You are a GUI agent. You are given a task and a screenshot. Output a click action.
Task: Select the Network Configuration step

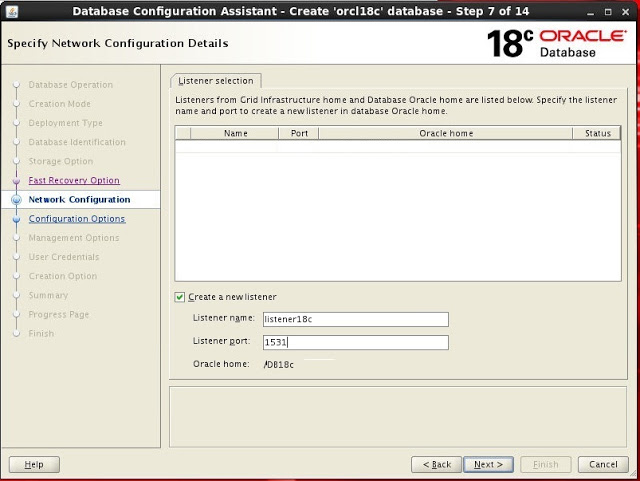click(79, 200)
